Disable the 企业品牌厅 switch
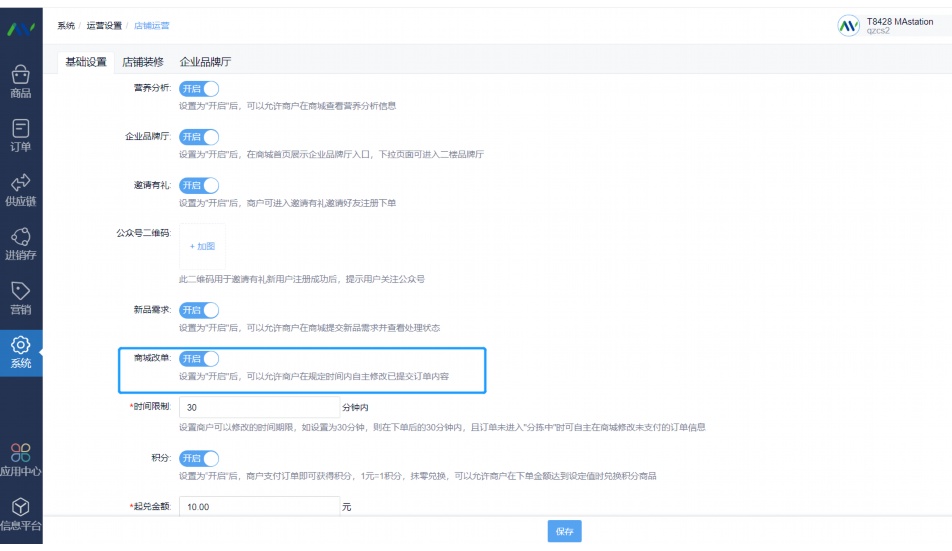 [198, 137]
